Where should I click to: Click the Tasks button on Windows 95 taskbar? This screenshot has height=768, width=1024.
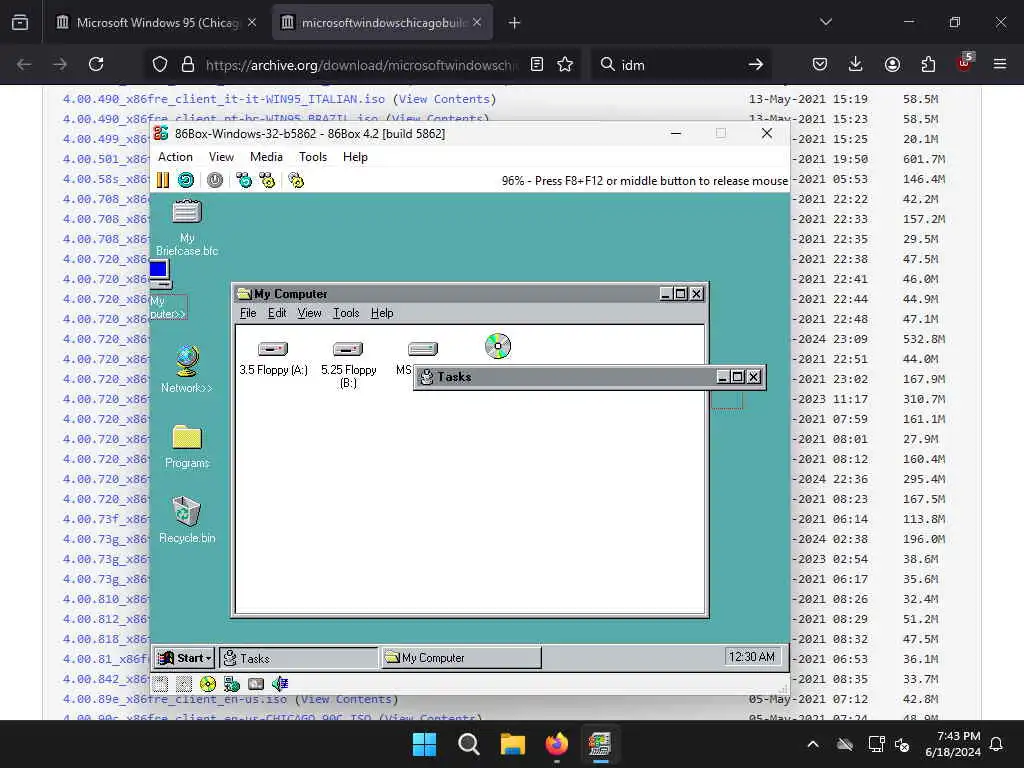(298, 658)
